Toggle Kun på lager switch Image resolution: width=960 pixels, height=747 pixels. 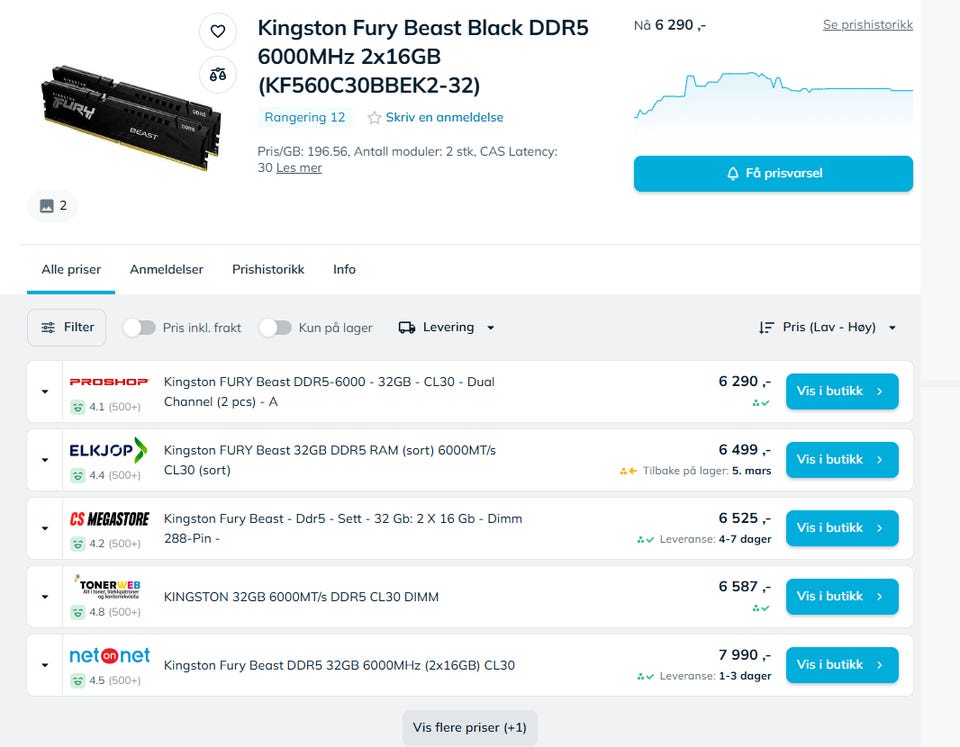pos(275,328)
